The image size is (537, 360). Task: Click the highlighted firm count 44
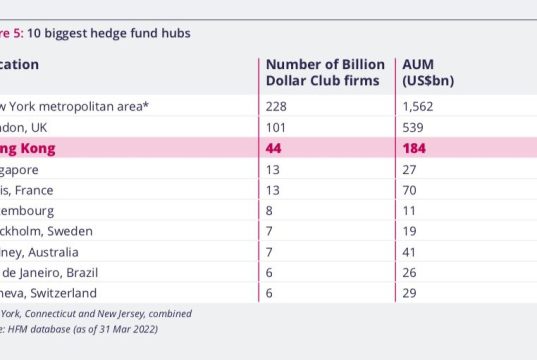273,148
